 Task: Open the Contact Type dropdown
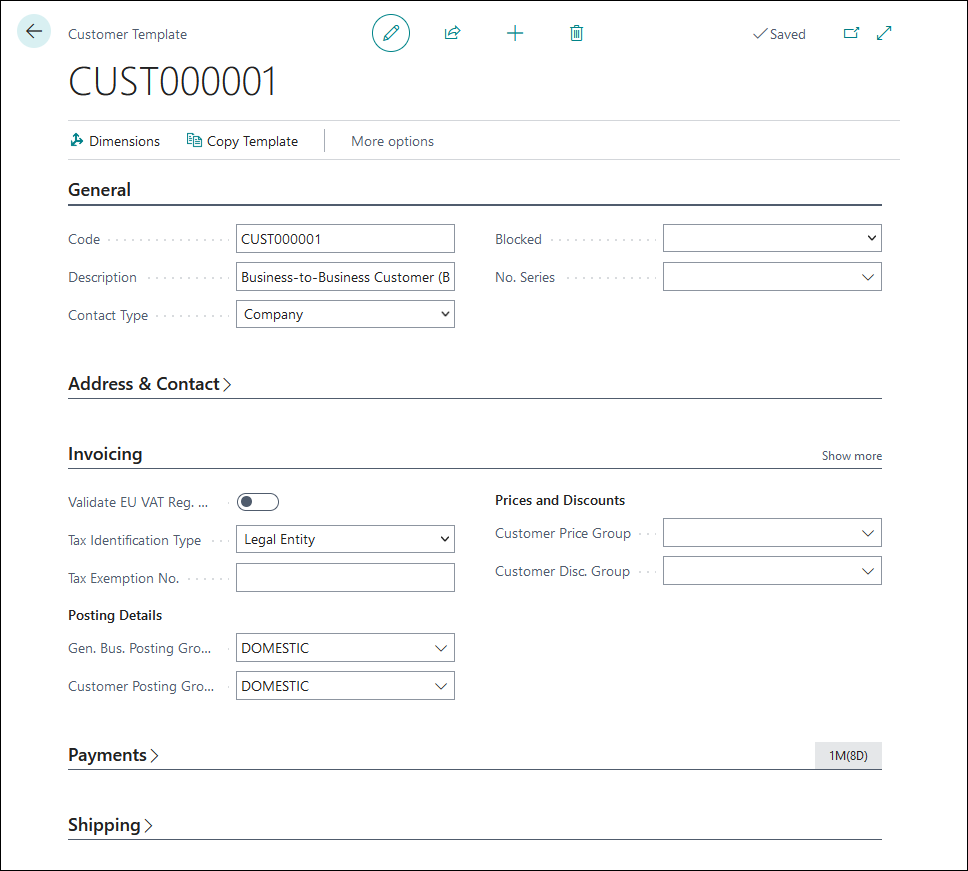tap(345, 314)
